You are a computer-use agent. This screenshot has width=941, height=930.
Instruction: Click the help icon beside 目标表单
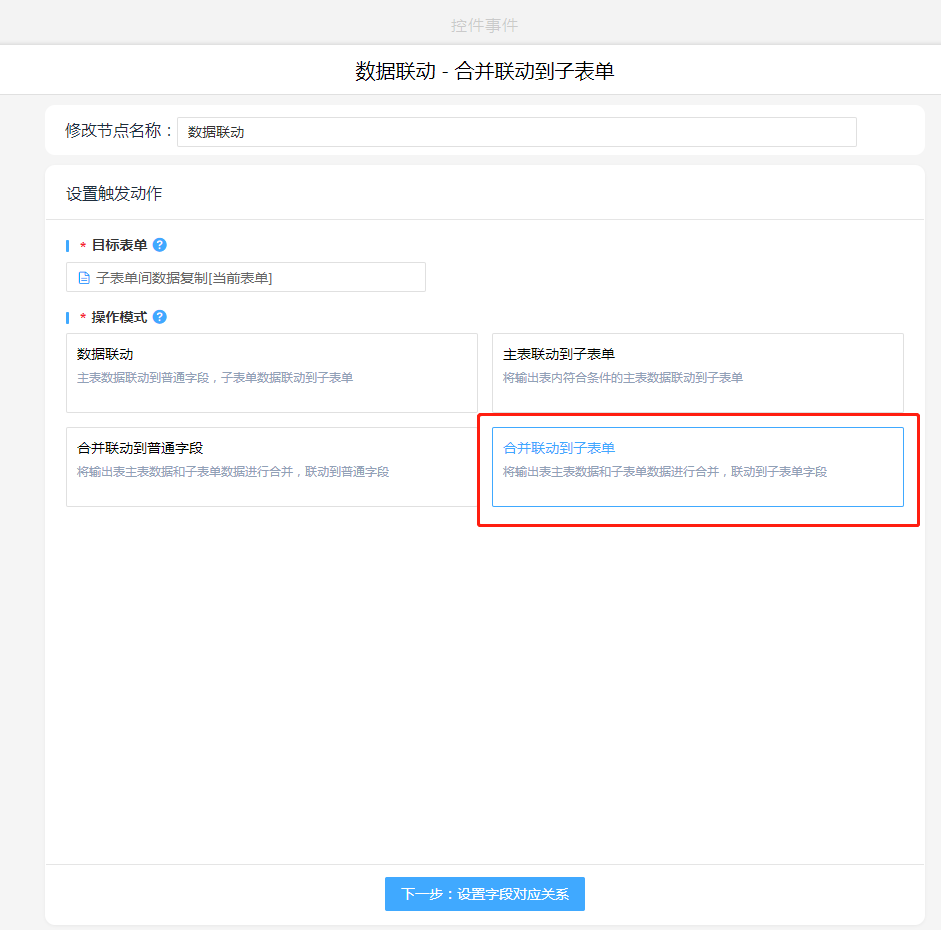coord(160,245)
